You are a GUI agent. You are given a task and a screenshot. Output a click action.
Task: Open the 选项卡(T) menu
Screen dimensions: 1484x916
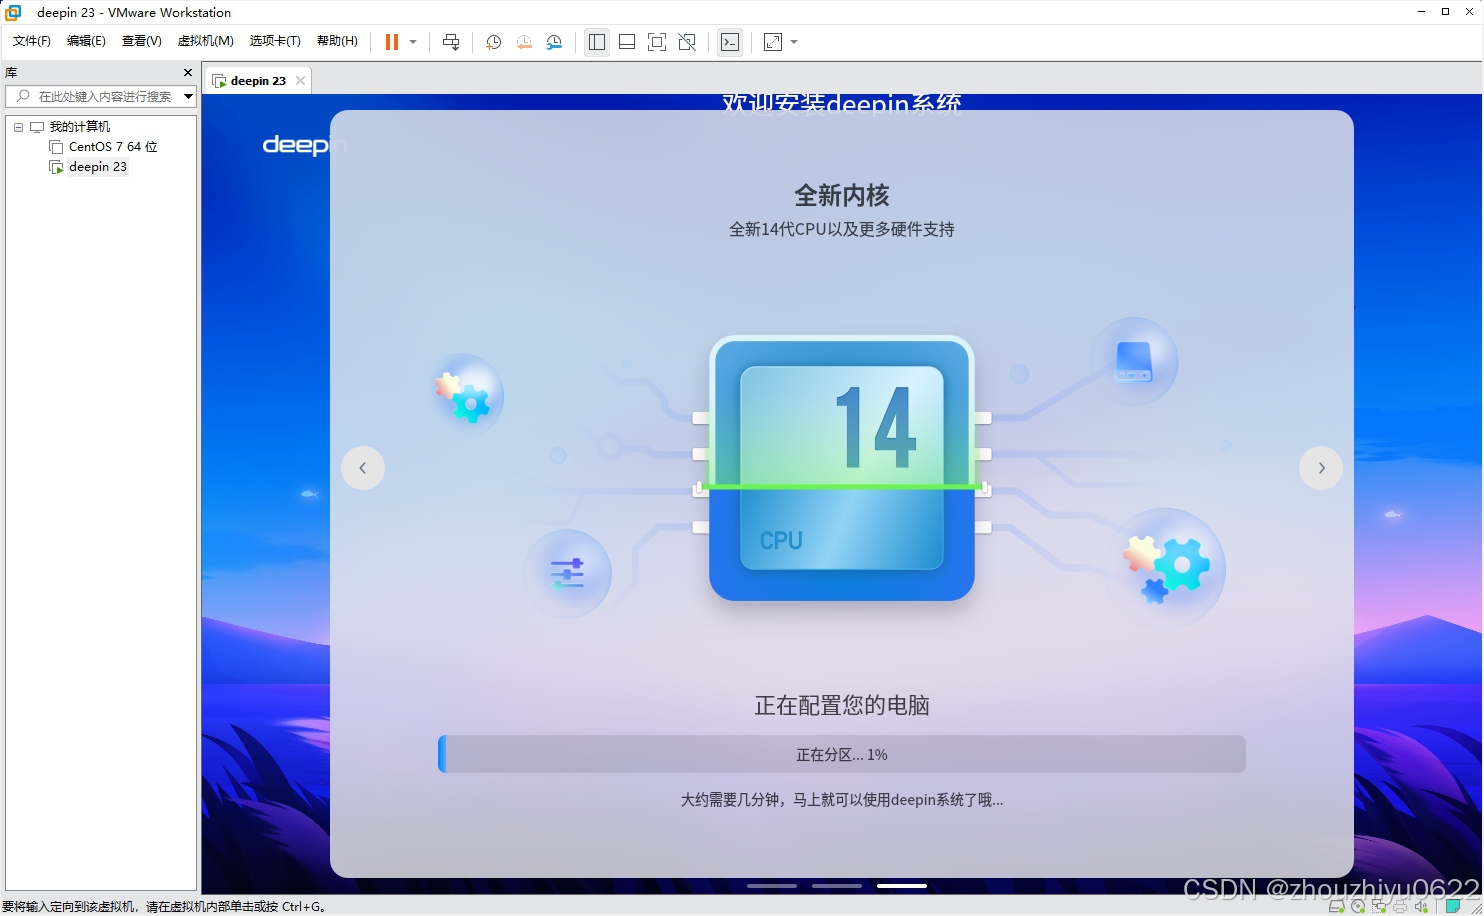click(275, 41)
